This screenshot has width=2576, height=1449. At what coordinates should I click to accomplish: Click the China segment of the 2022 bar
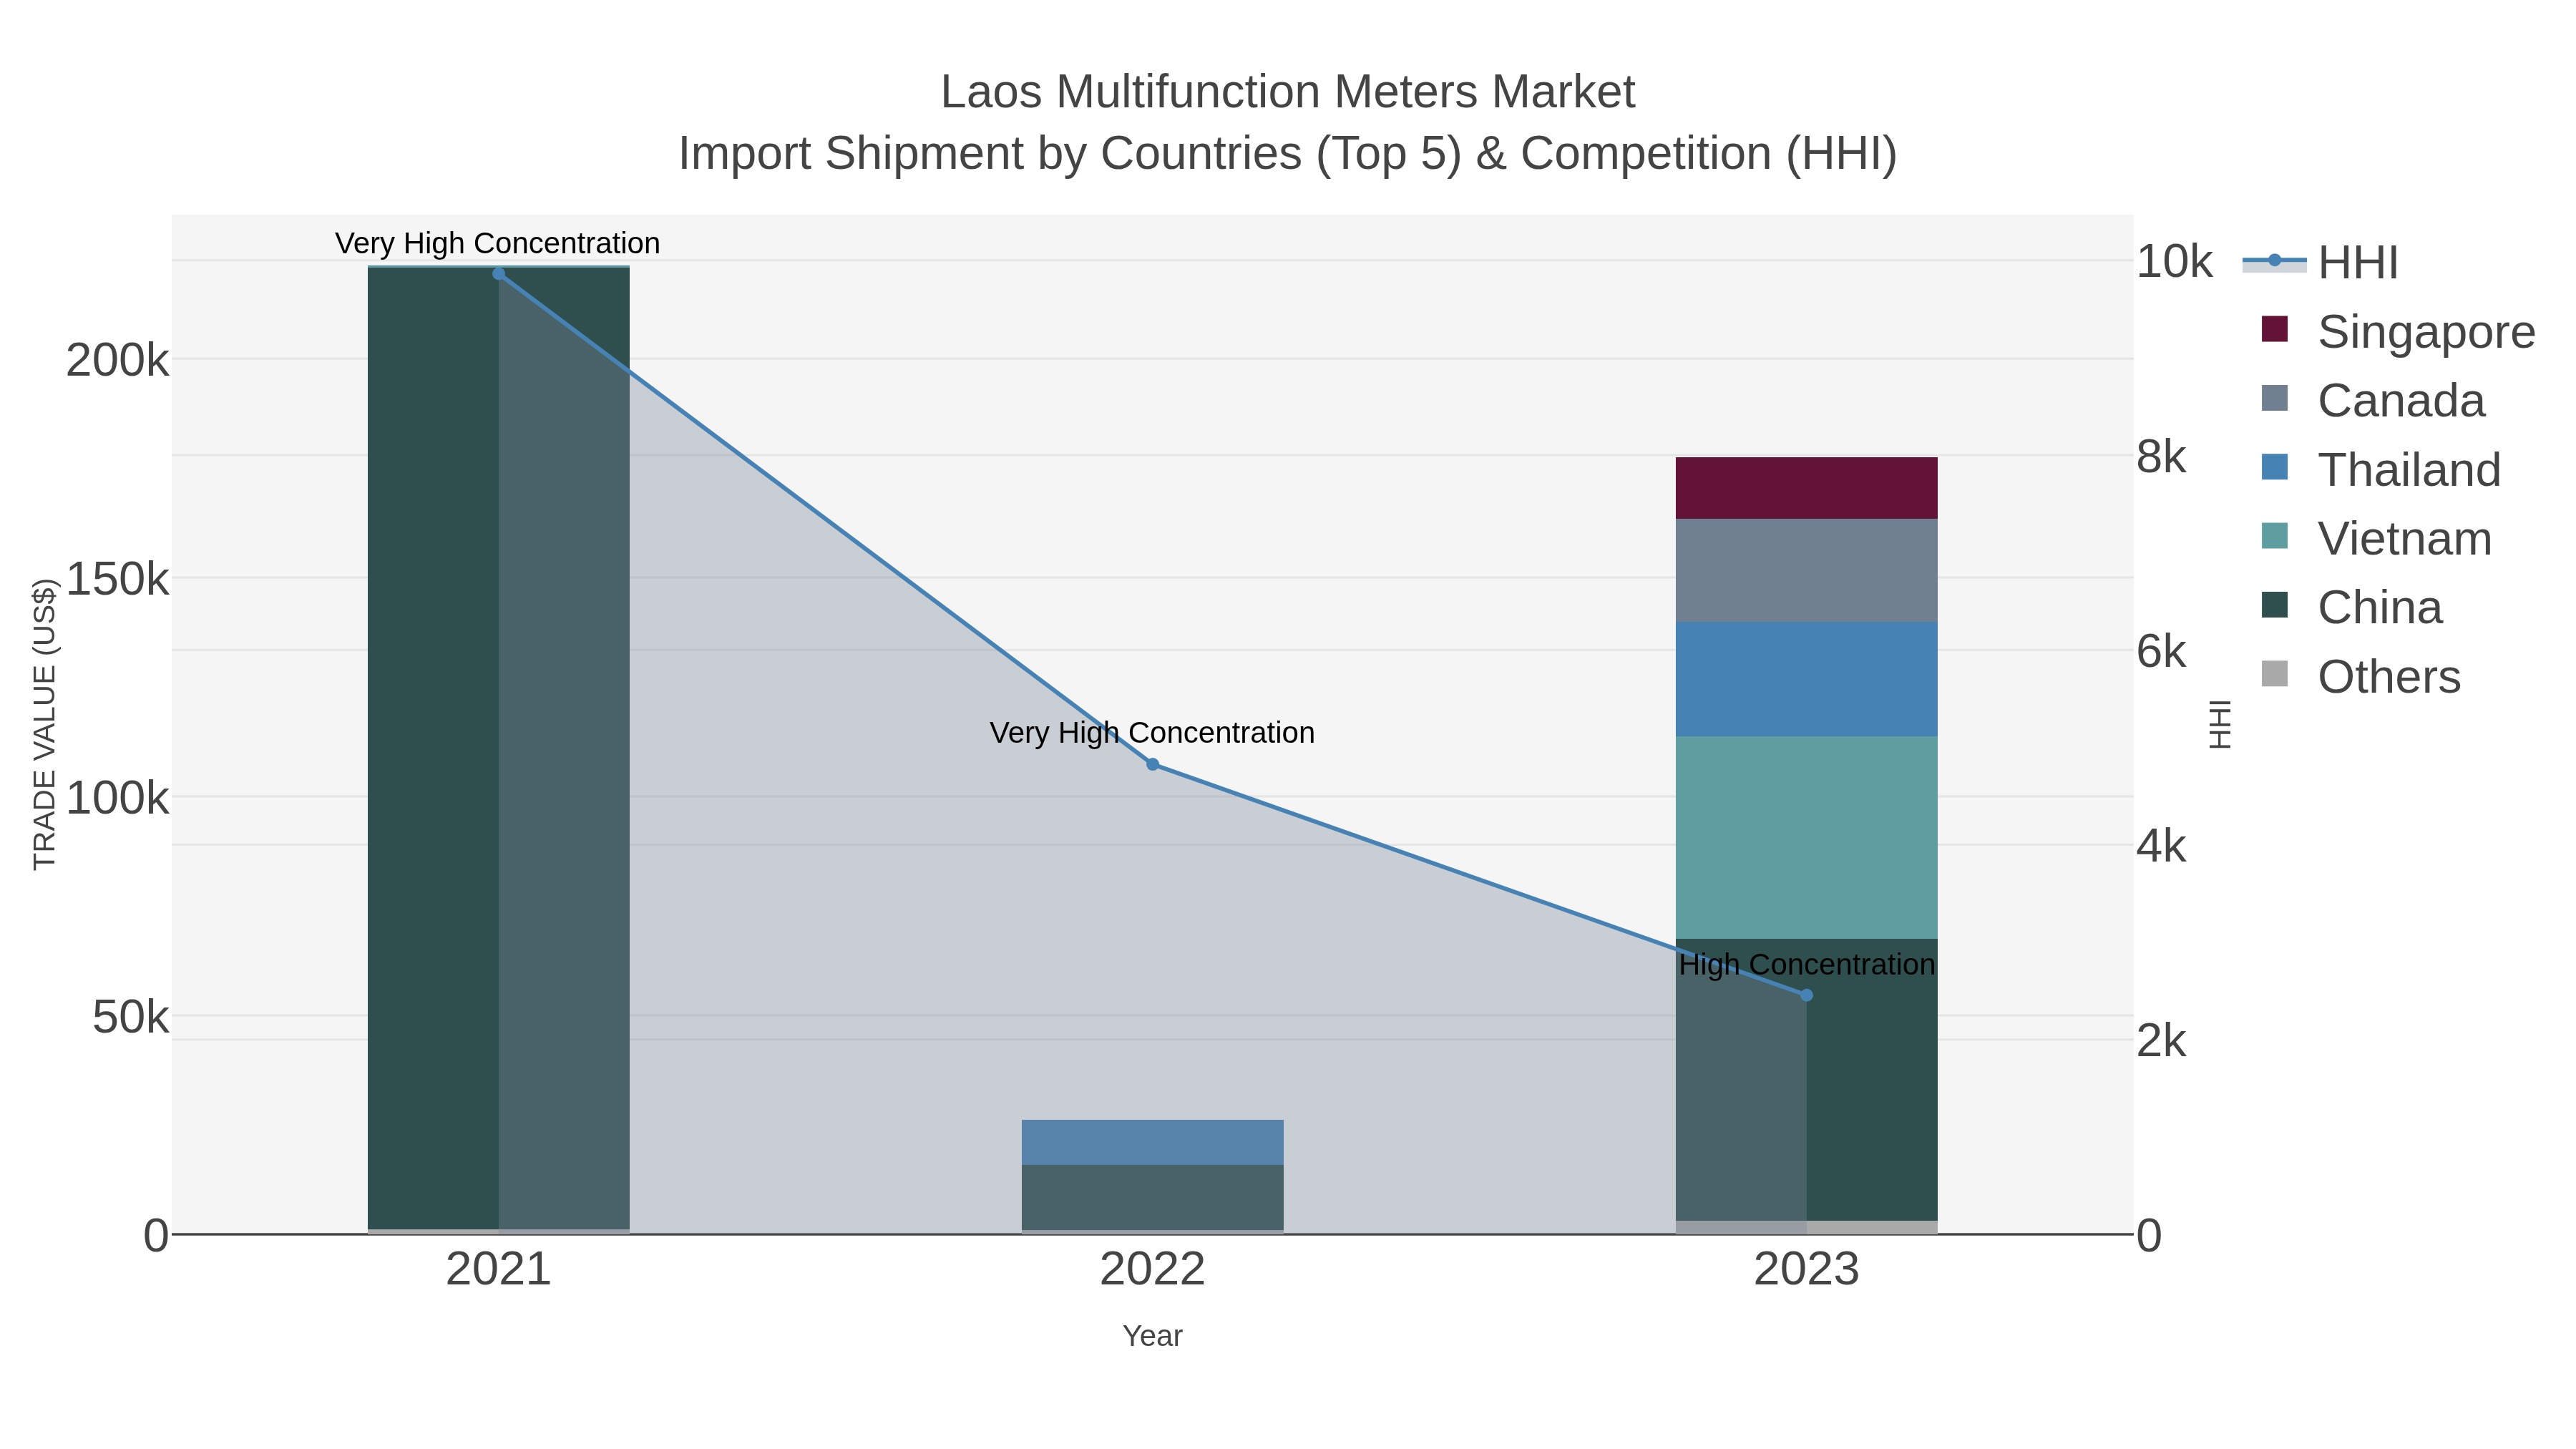pyautogui.click(x=1152, y=1197)
